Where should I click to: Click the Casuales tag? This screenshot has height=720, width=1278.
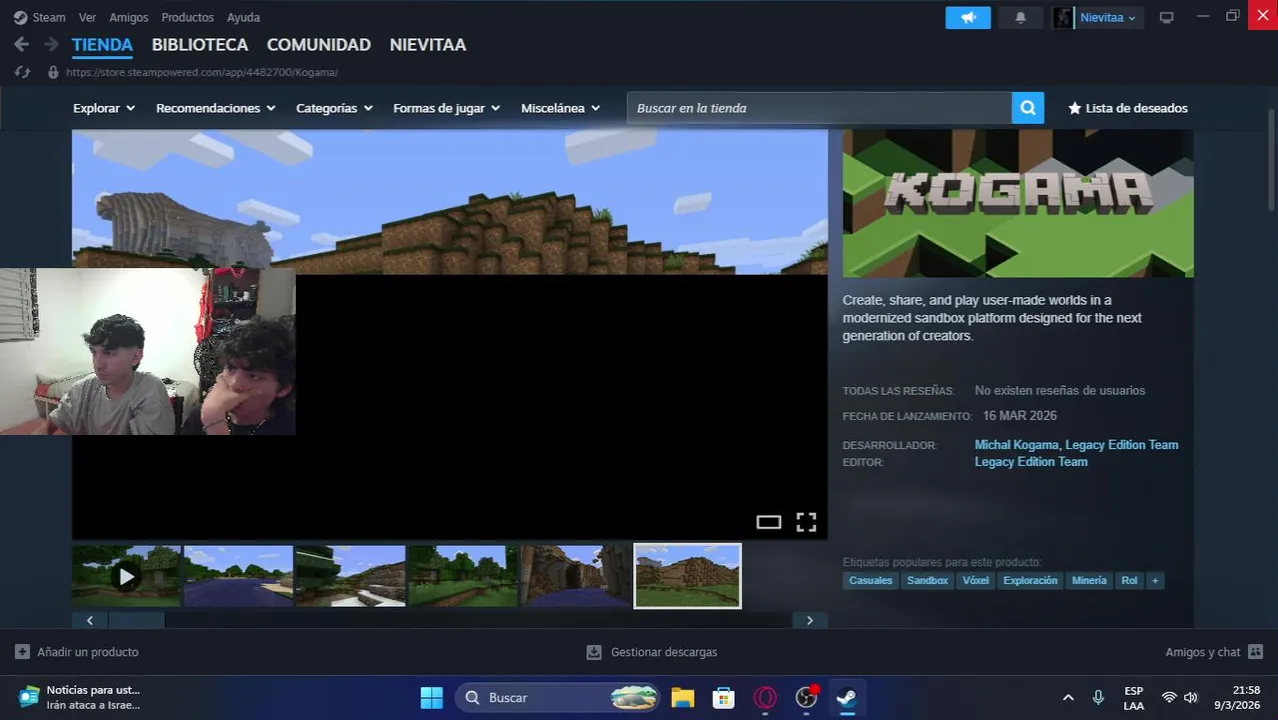click(870, 580)
